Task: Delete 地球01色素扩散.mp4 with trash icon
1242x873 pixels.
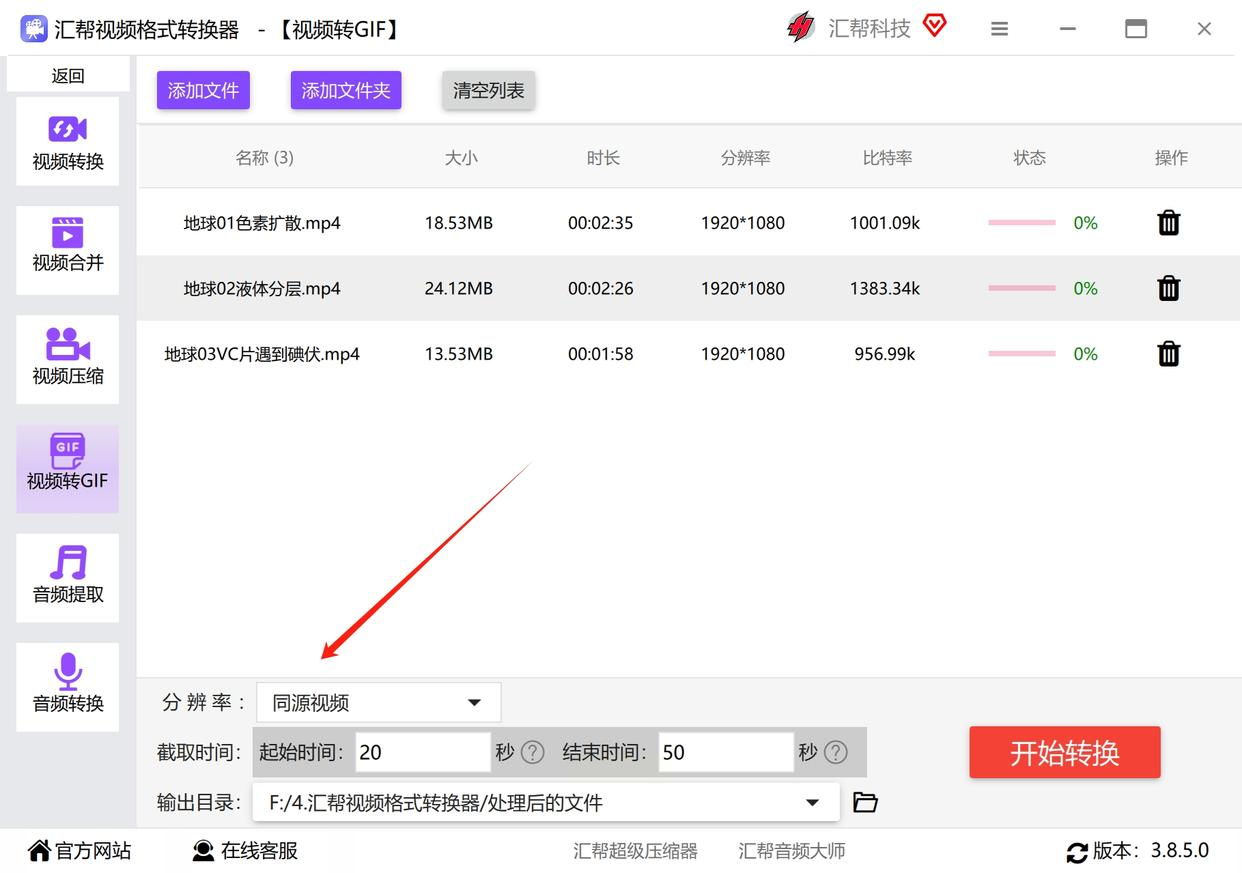Action: click(1168, 223)
